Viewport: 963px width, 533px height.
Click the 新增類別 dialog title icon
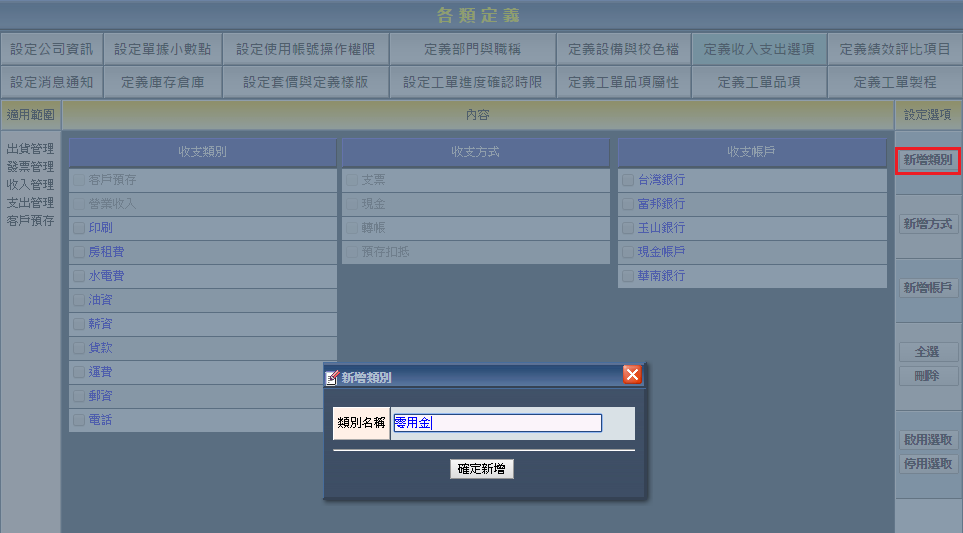[x=333, y=377]
